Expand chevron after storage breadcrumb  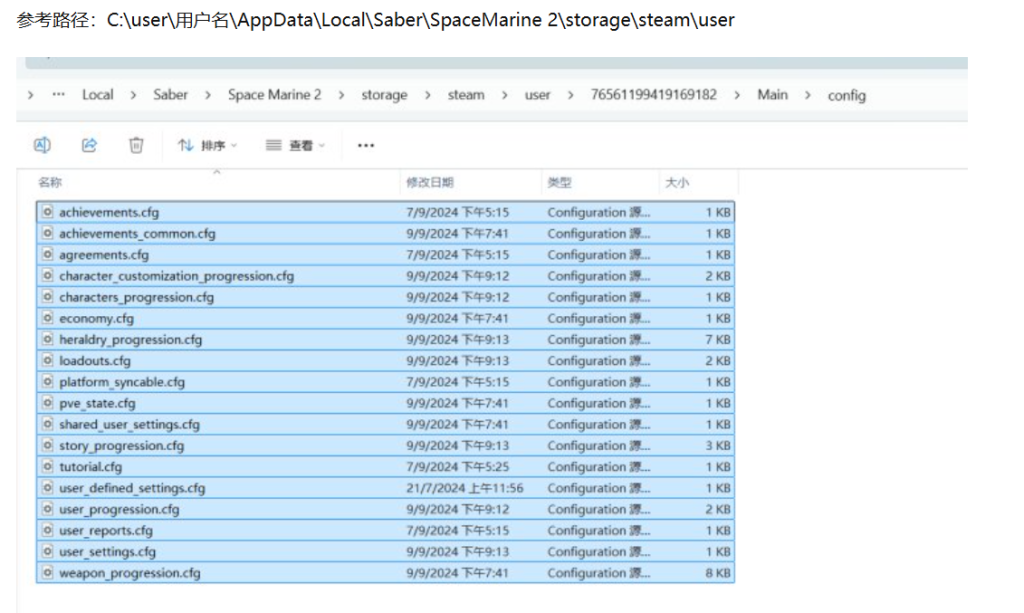[x=427, y=95]
